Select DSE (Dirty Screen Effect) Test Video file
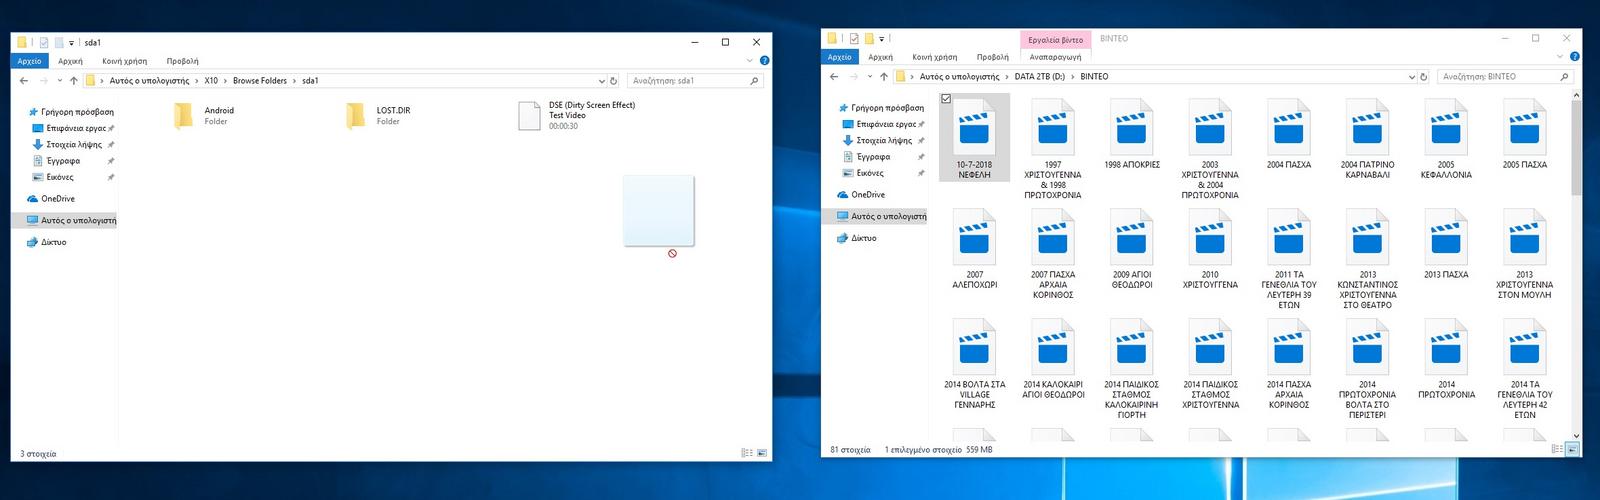The image size is (1600, 500). point(577,116)
